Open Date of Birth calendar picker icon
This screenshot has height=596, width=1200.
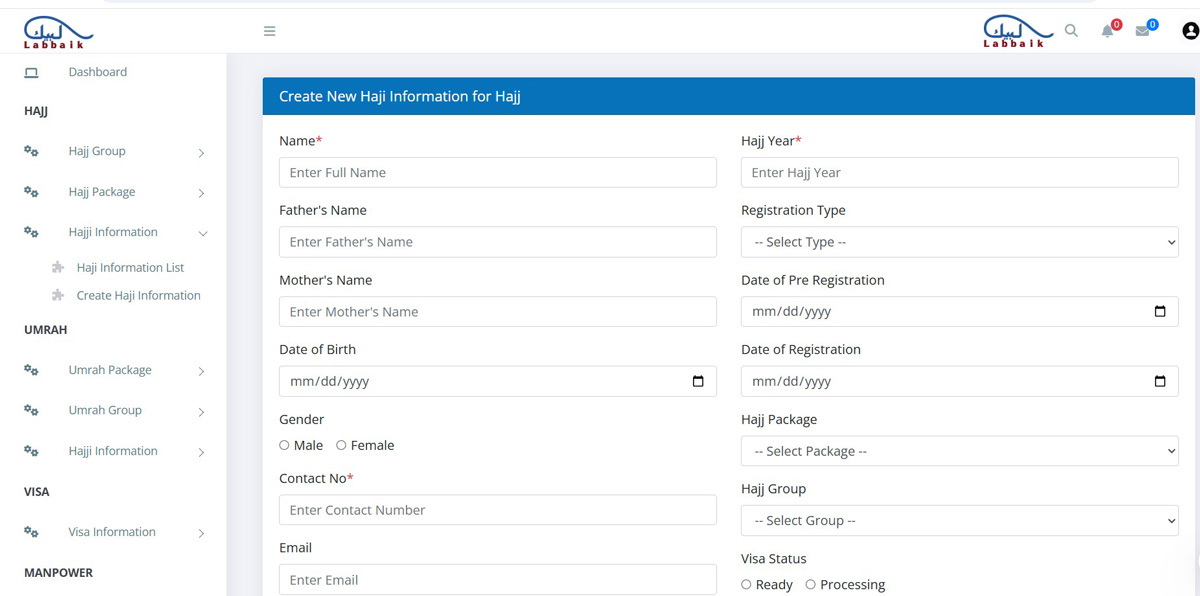coord(698,381)
